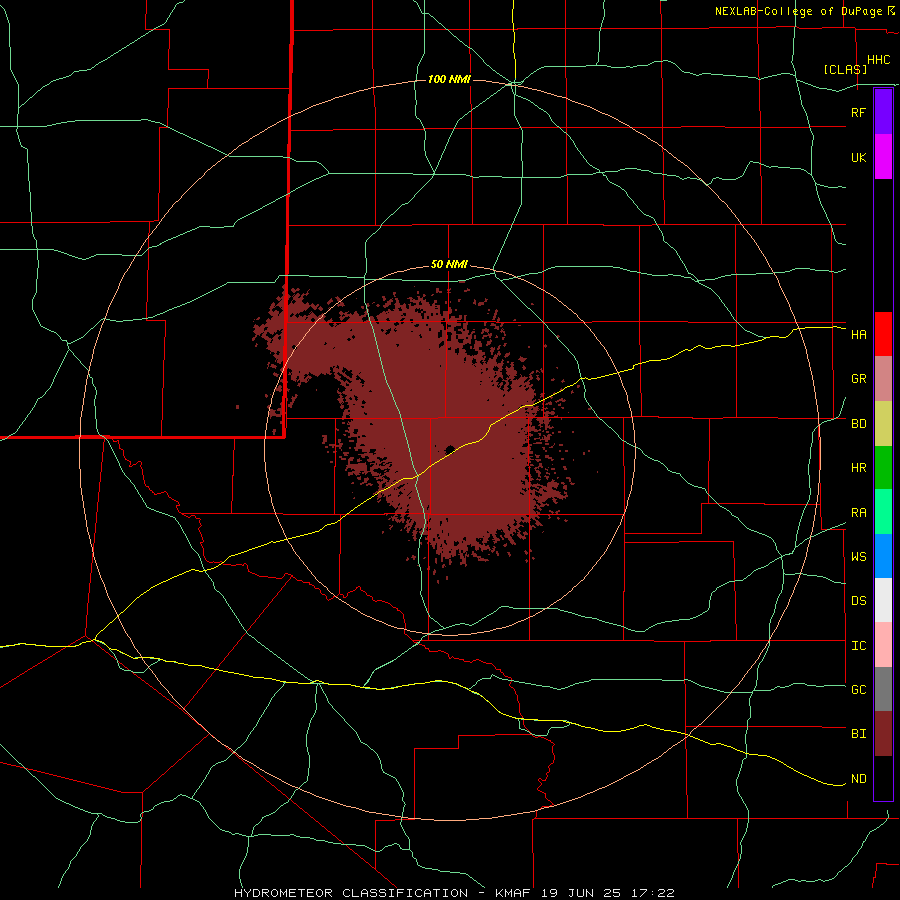Click the 'DS' legend label
Viewport: 900px width, 900px height.
click(858, 601)
